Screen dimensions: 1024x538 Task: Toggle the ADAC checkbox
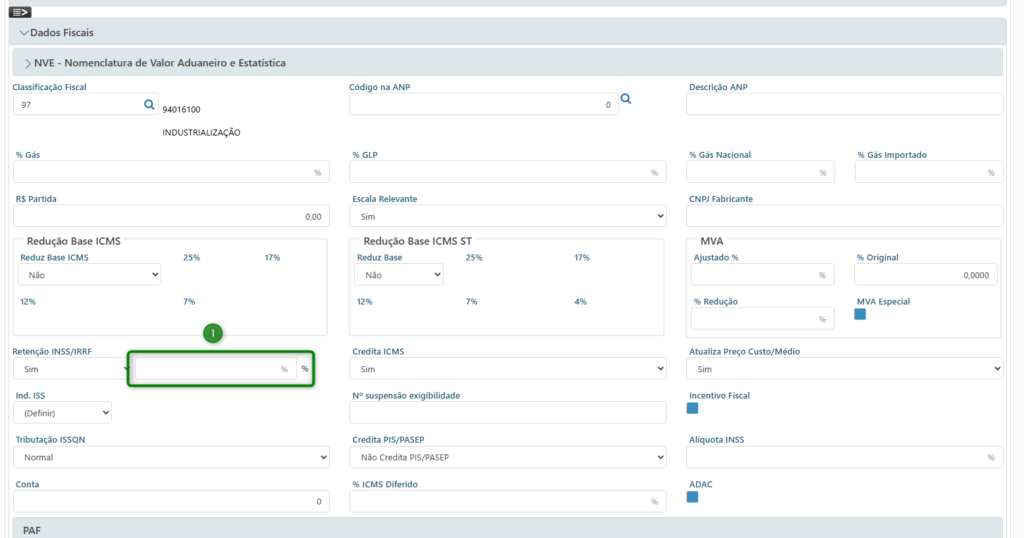click(x=692, y=497)
